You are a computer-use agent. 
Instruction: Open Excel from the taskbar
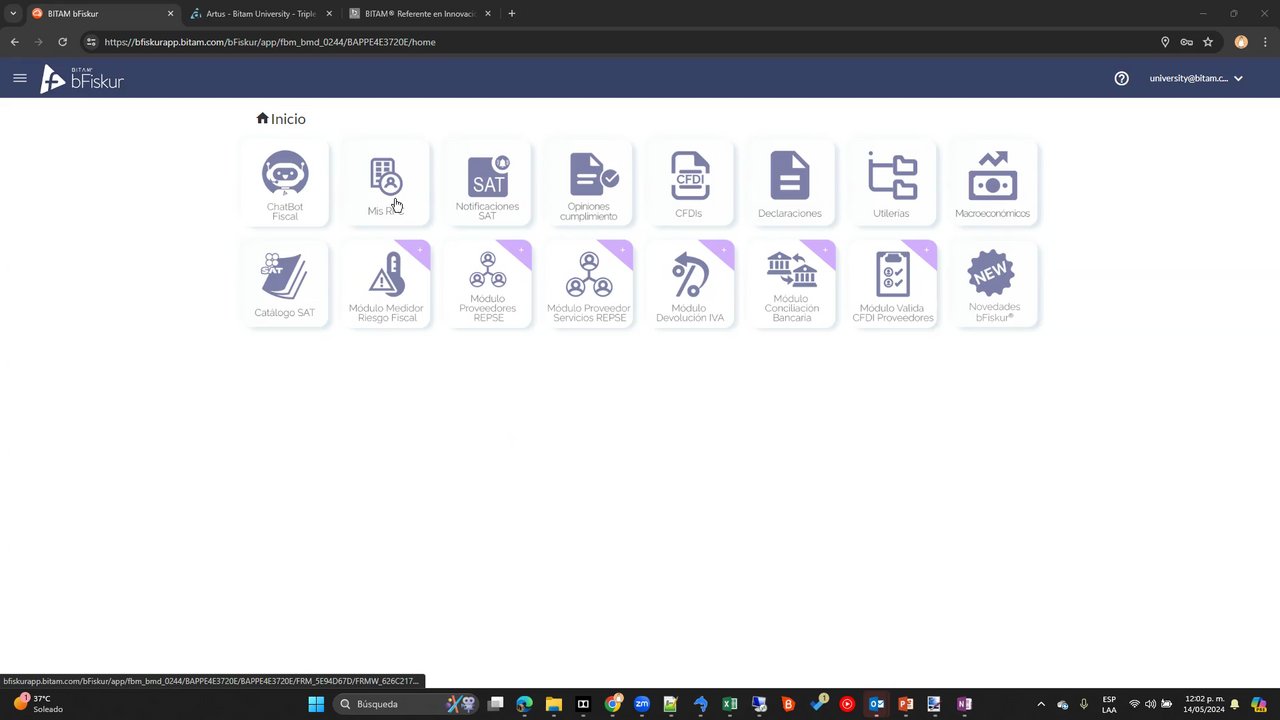click(730, 704)
